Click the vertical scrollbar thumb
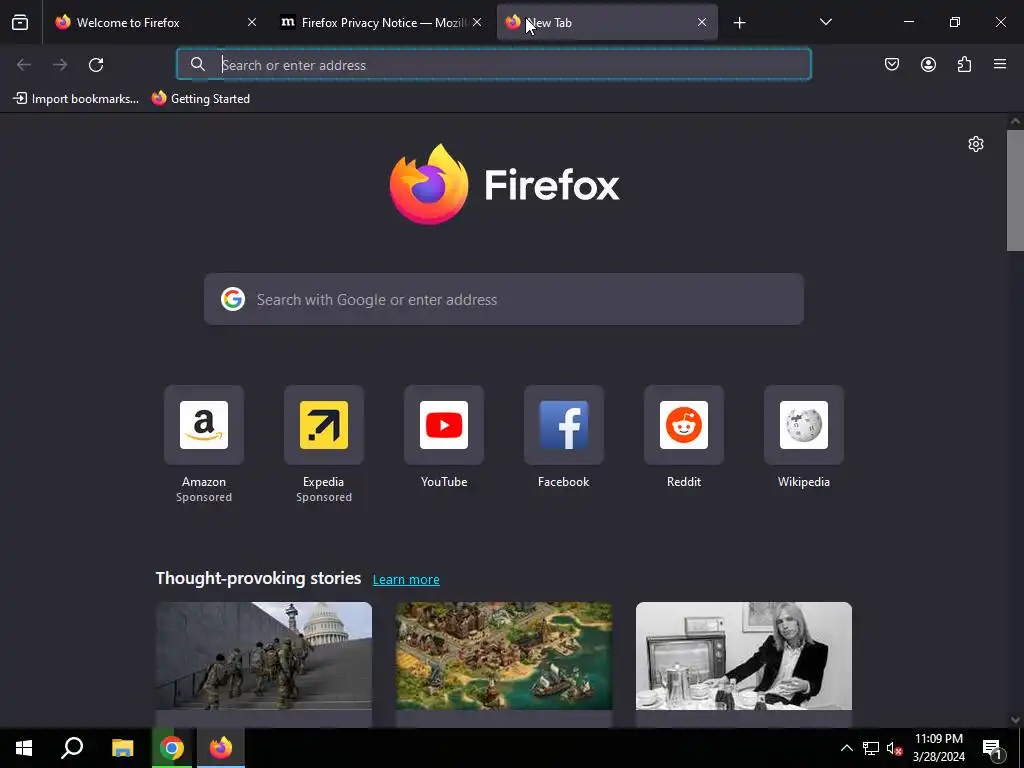1024x768 pixels. tap(1015, 190)
